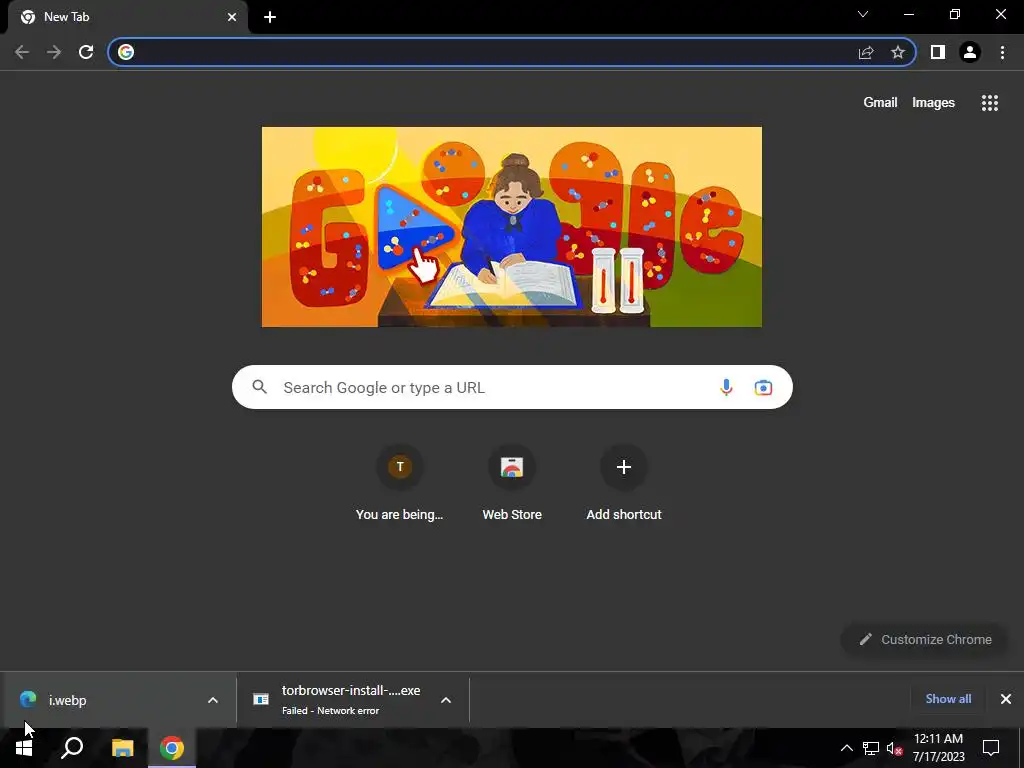This screenshot has height=768, width=1024.
Task: Click the magnifier icon in the search box
Action: click(x=260, y=387)
